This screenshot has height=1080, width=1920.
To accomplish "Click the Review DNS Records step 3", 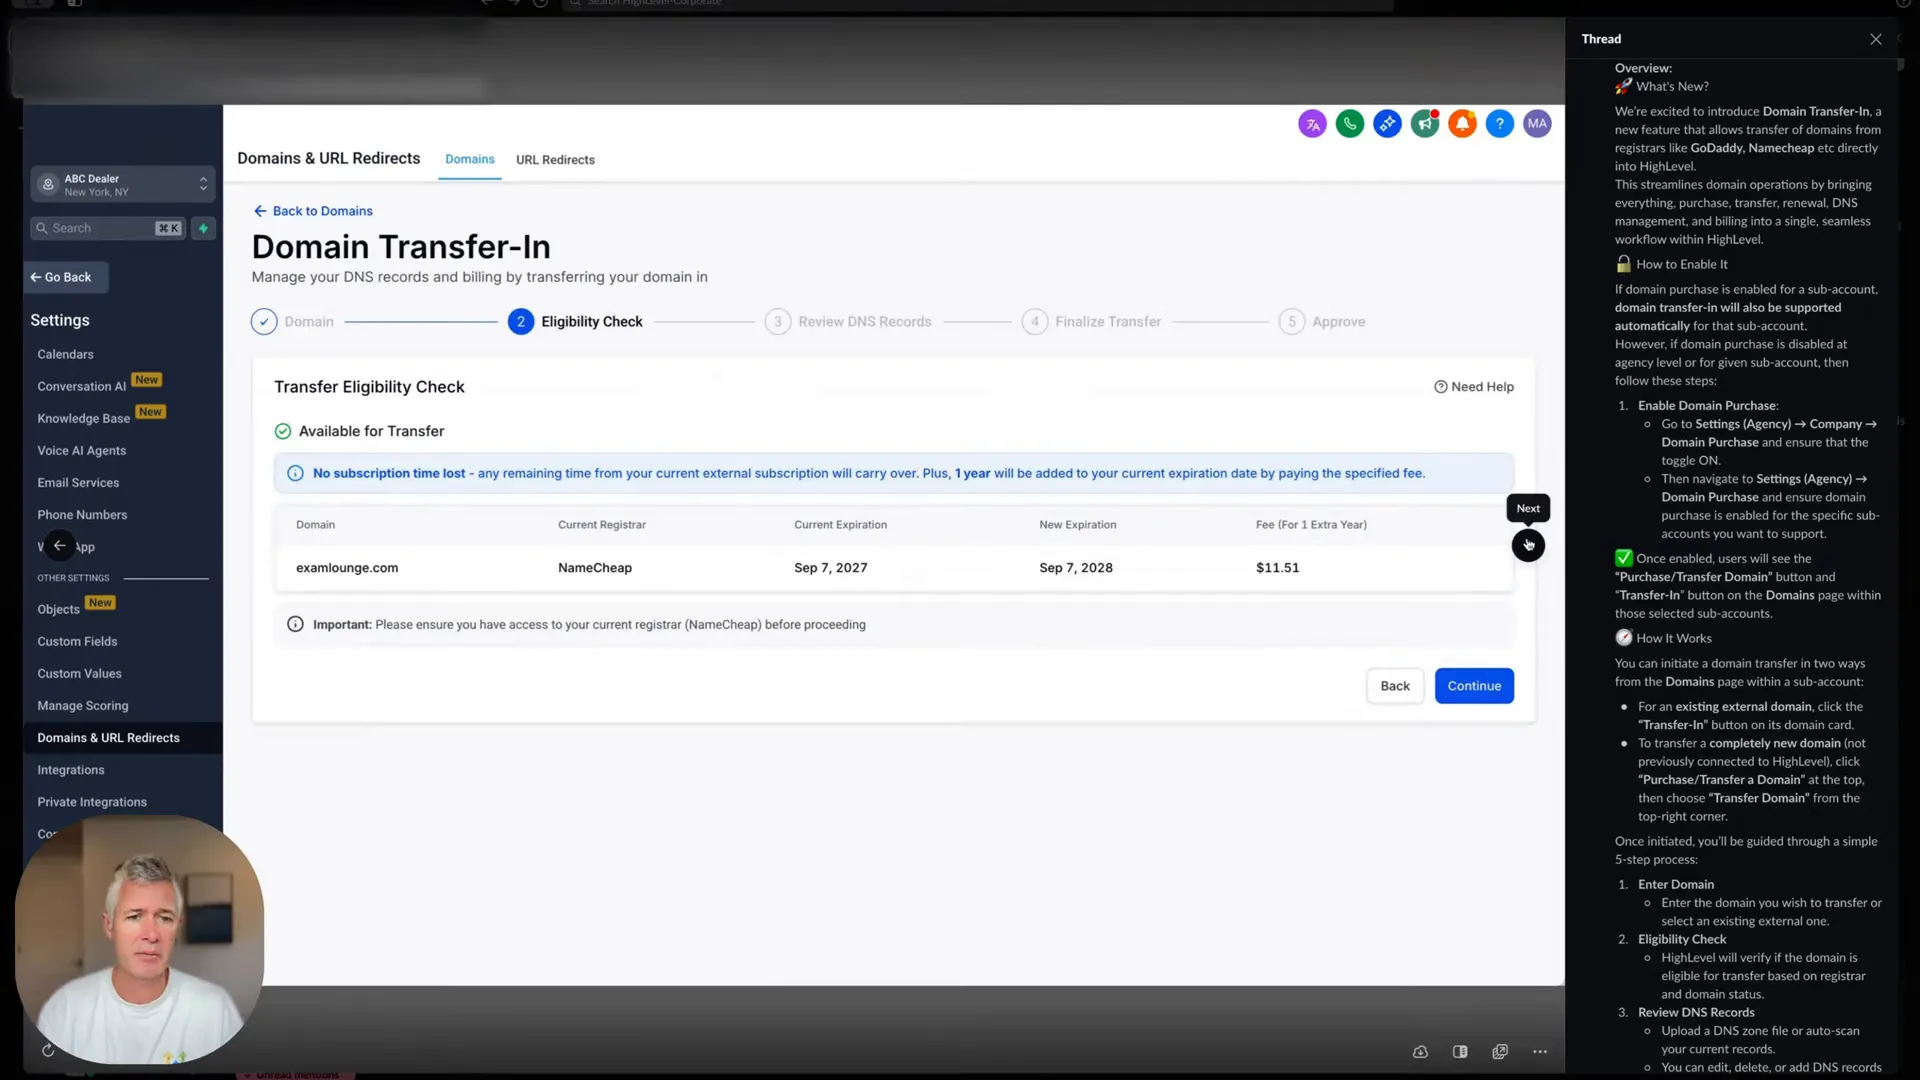I will [848, 322].
